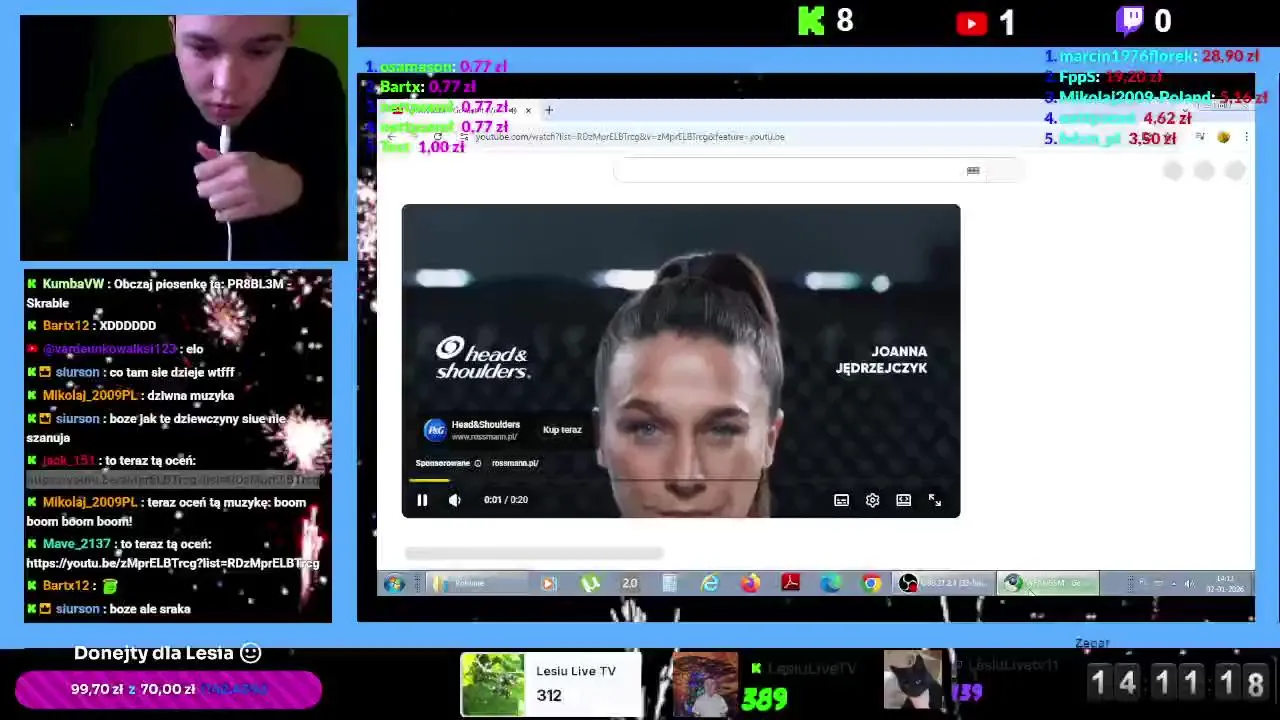Viewport: 1280px width, 720px height.
Task: Open Mave_2137's youtu.be chat link
Action: 173,563
